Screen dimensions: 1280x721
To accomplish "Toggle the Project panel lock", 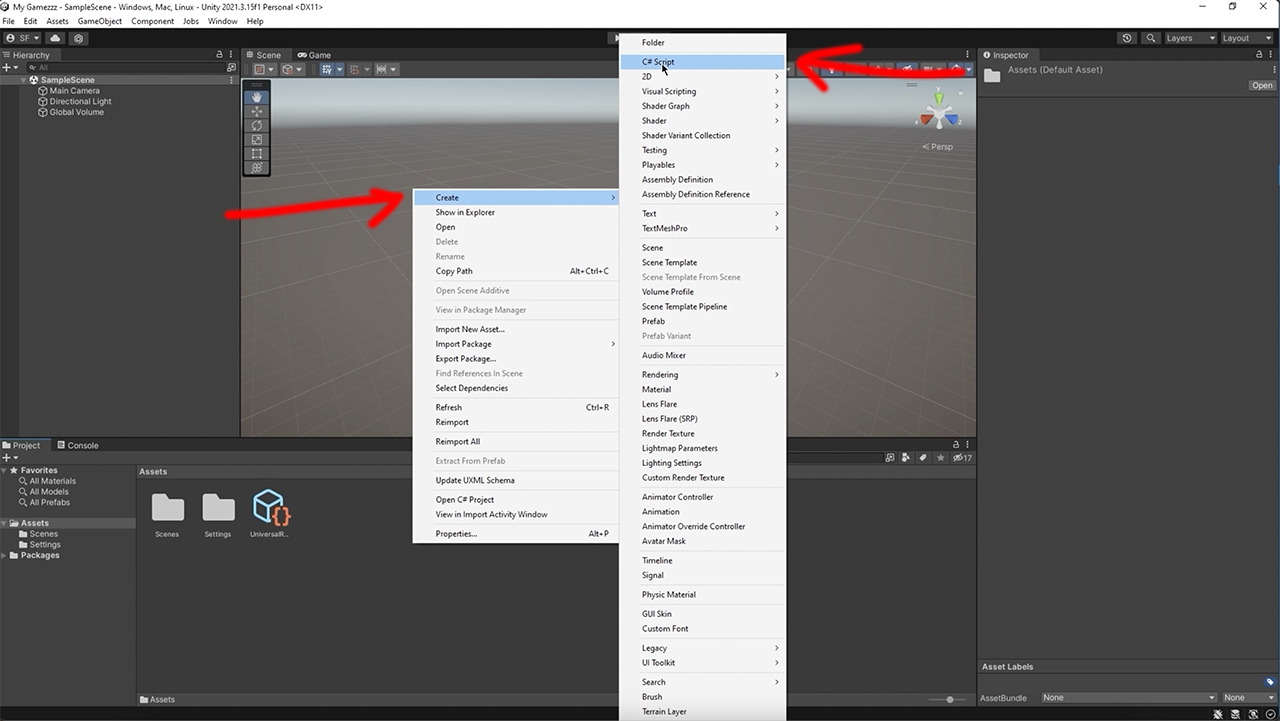I will (x=957, y=445).
